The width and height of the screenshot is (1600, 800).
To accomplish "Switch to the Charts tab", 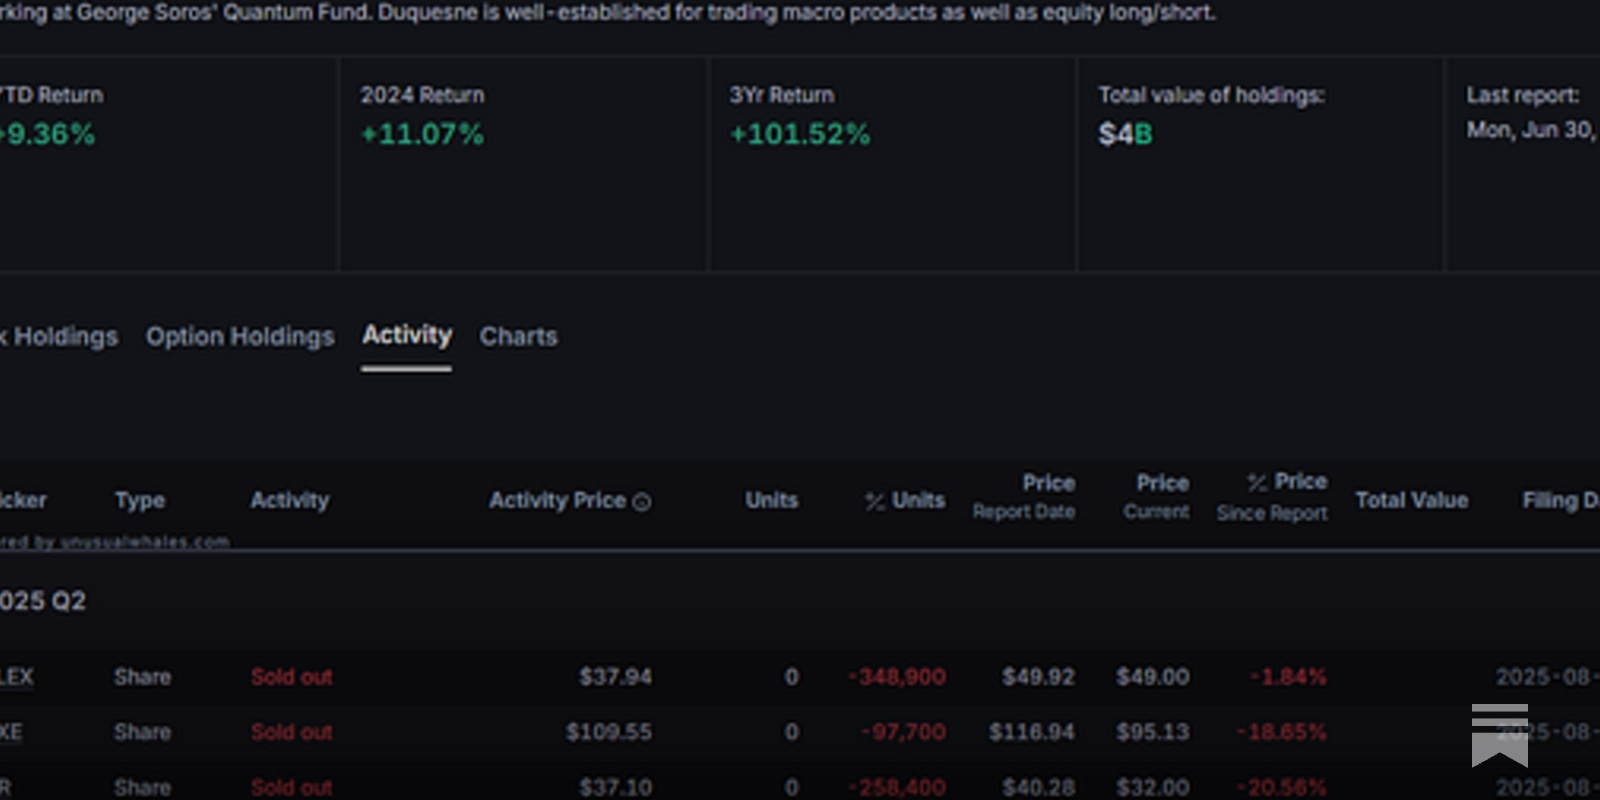I will 518,336.
